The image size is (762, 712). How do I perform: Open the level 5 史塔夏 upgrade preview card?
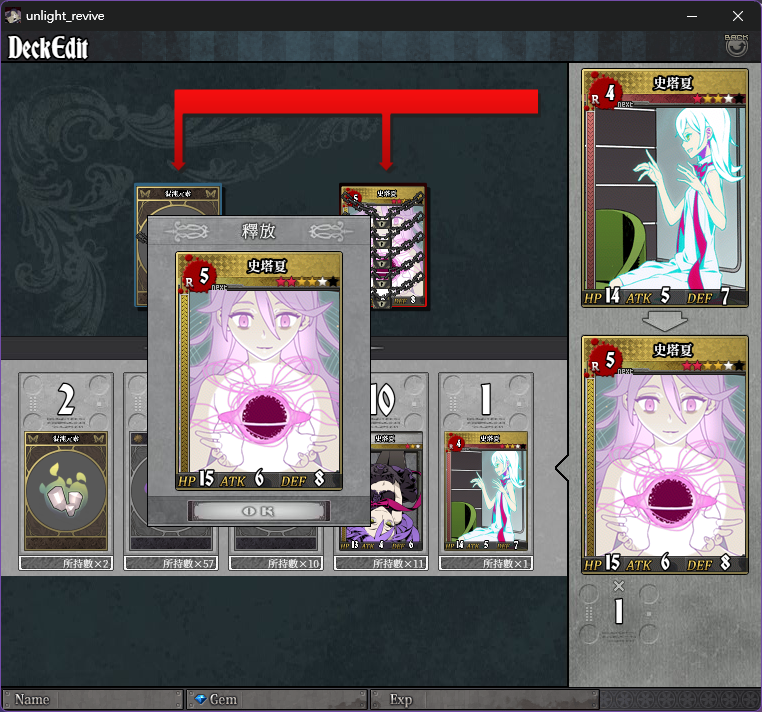pyautogui.click(x=665, y=455)
